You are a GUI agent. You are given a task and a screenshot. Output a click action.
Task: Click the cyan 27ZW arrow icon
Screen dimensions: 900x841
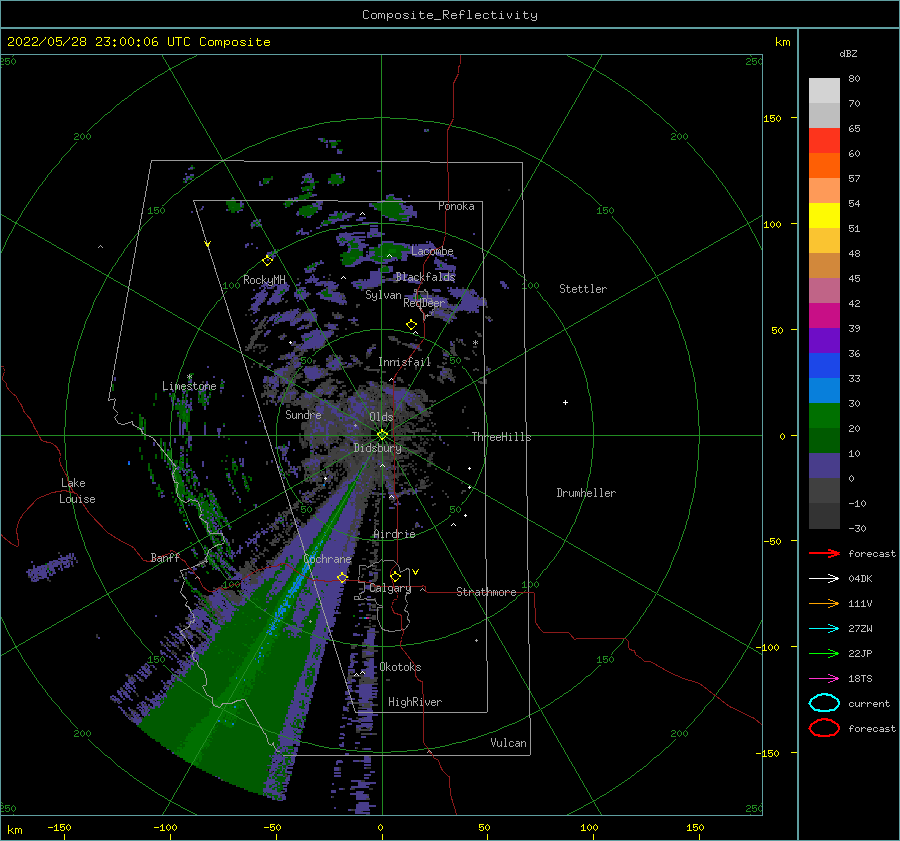coord(824,629)
